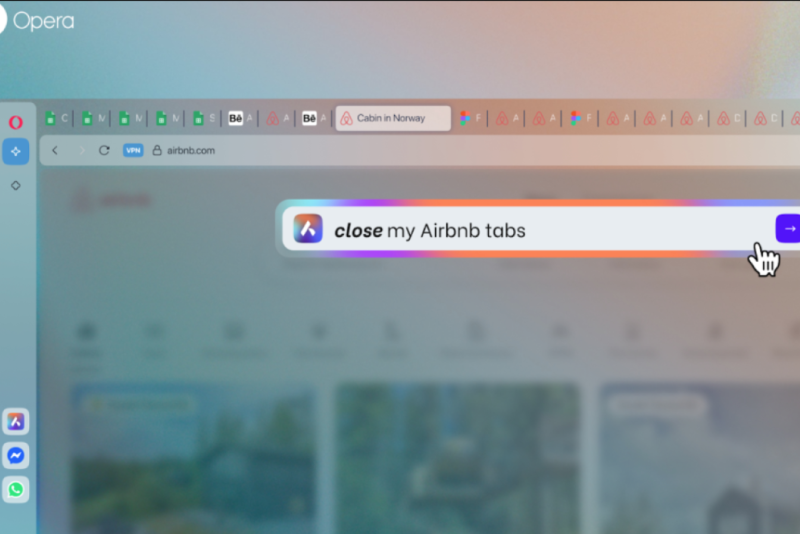Reload the current page
Viewport: 800px width, 534px height.
pyautogui.click(x=104, y=150)
